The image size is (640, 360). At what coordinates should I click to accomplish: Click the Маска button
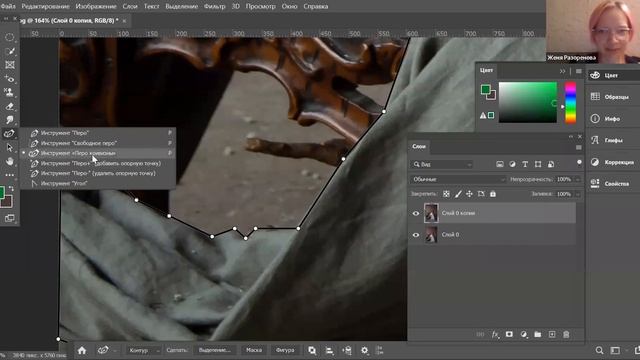[254, 350]
